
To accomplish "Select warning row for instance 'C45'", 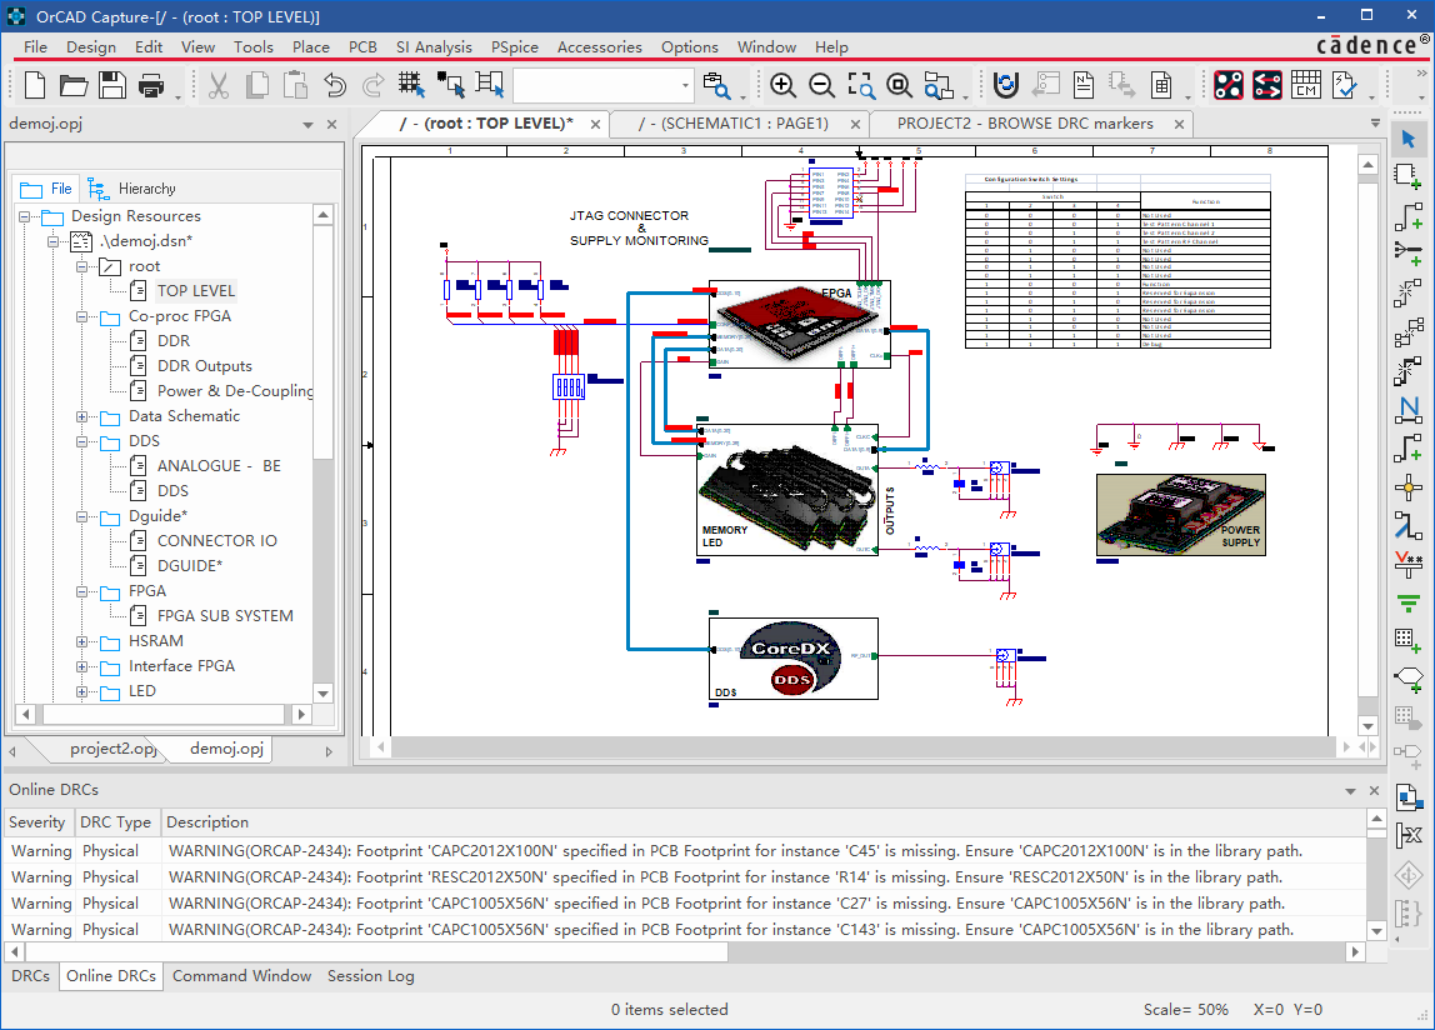I will 685,851.
